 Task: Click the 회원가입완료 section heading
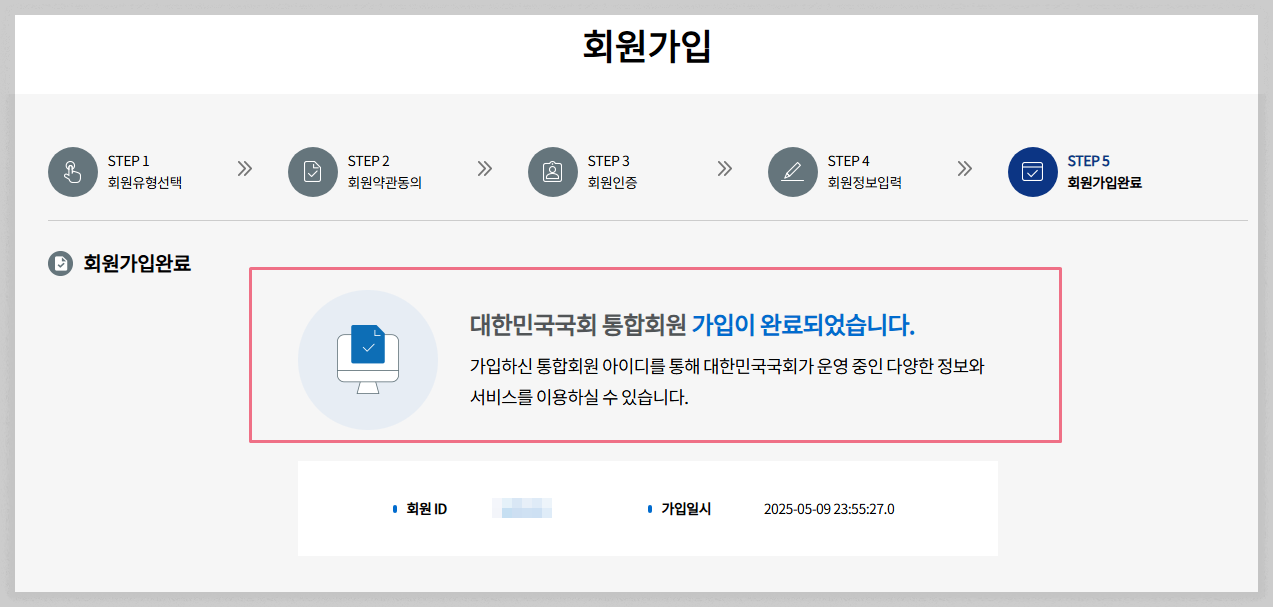tap(137, 264)
